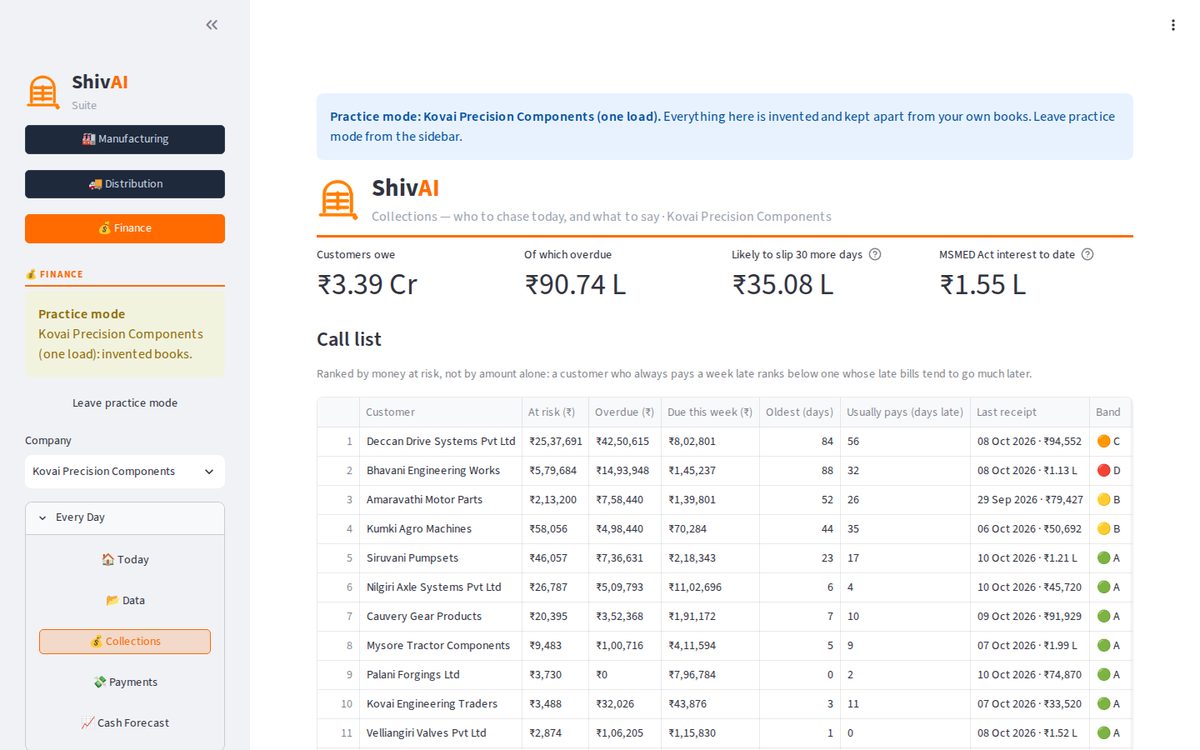The width and height of the screenshot is (1200, 750).
Task: Sort by Due this week column
Action: pyautogui.click(x=709, y=412)
